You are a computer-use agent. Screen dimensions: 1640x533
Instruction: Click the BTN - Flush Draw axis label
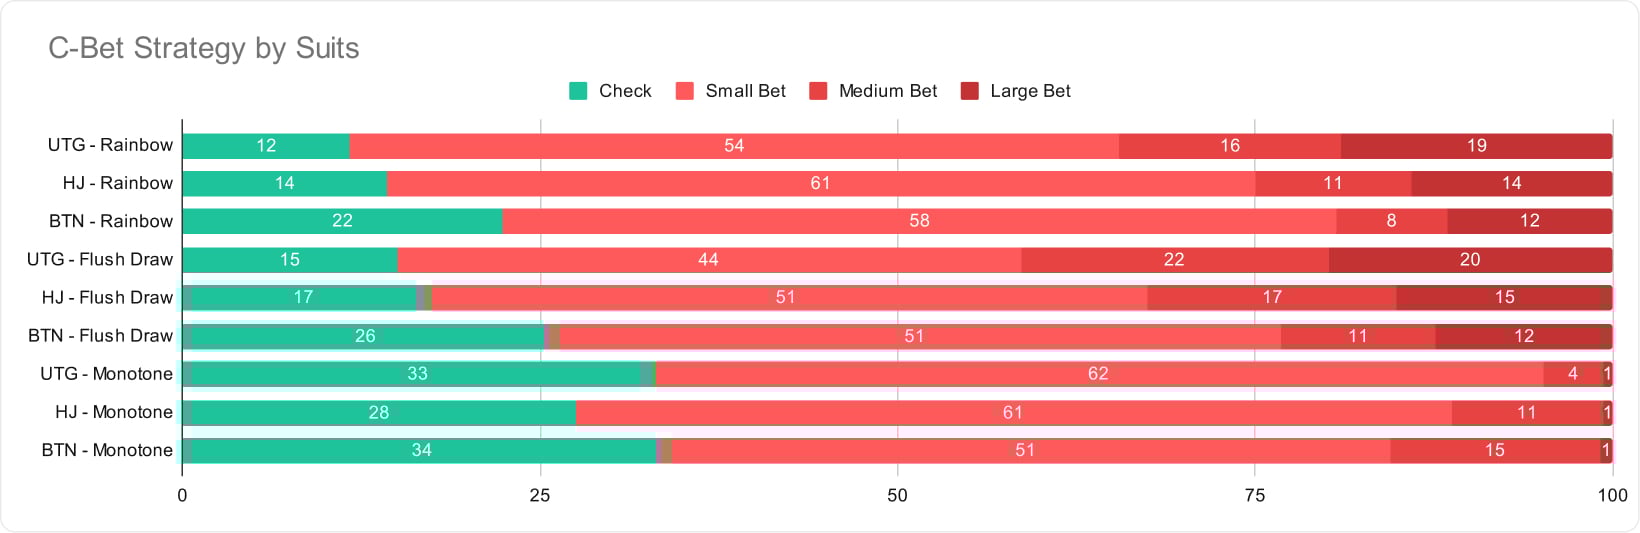tap(101, 336)
